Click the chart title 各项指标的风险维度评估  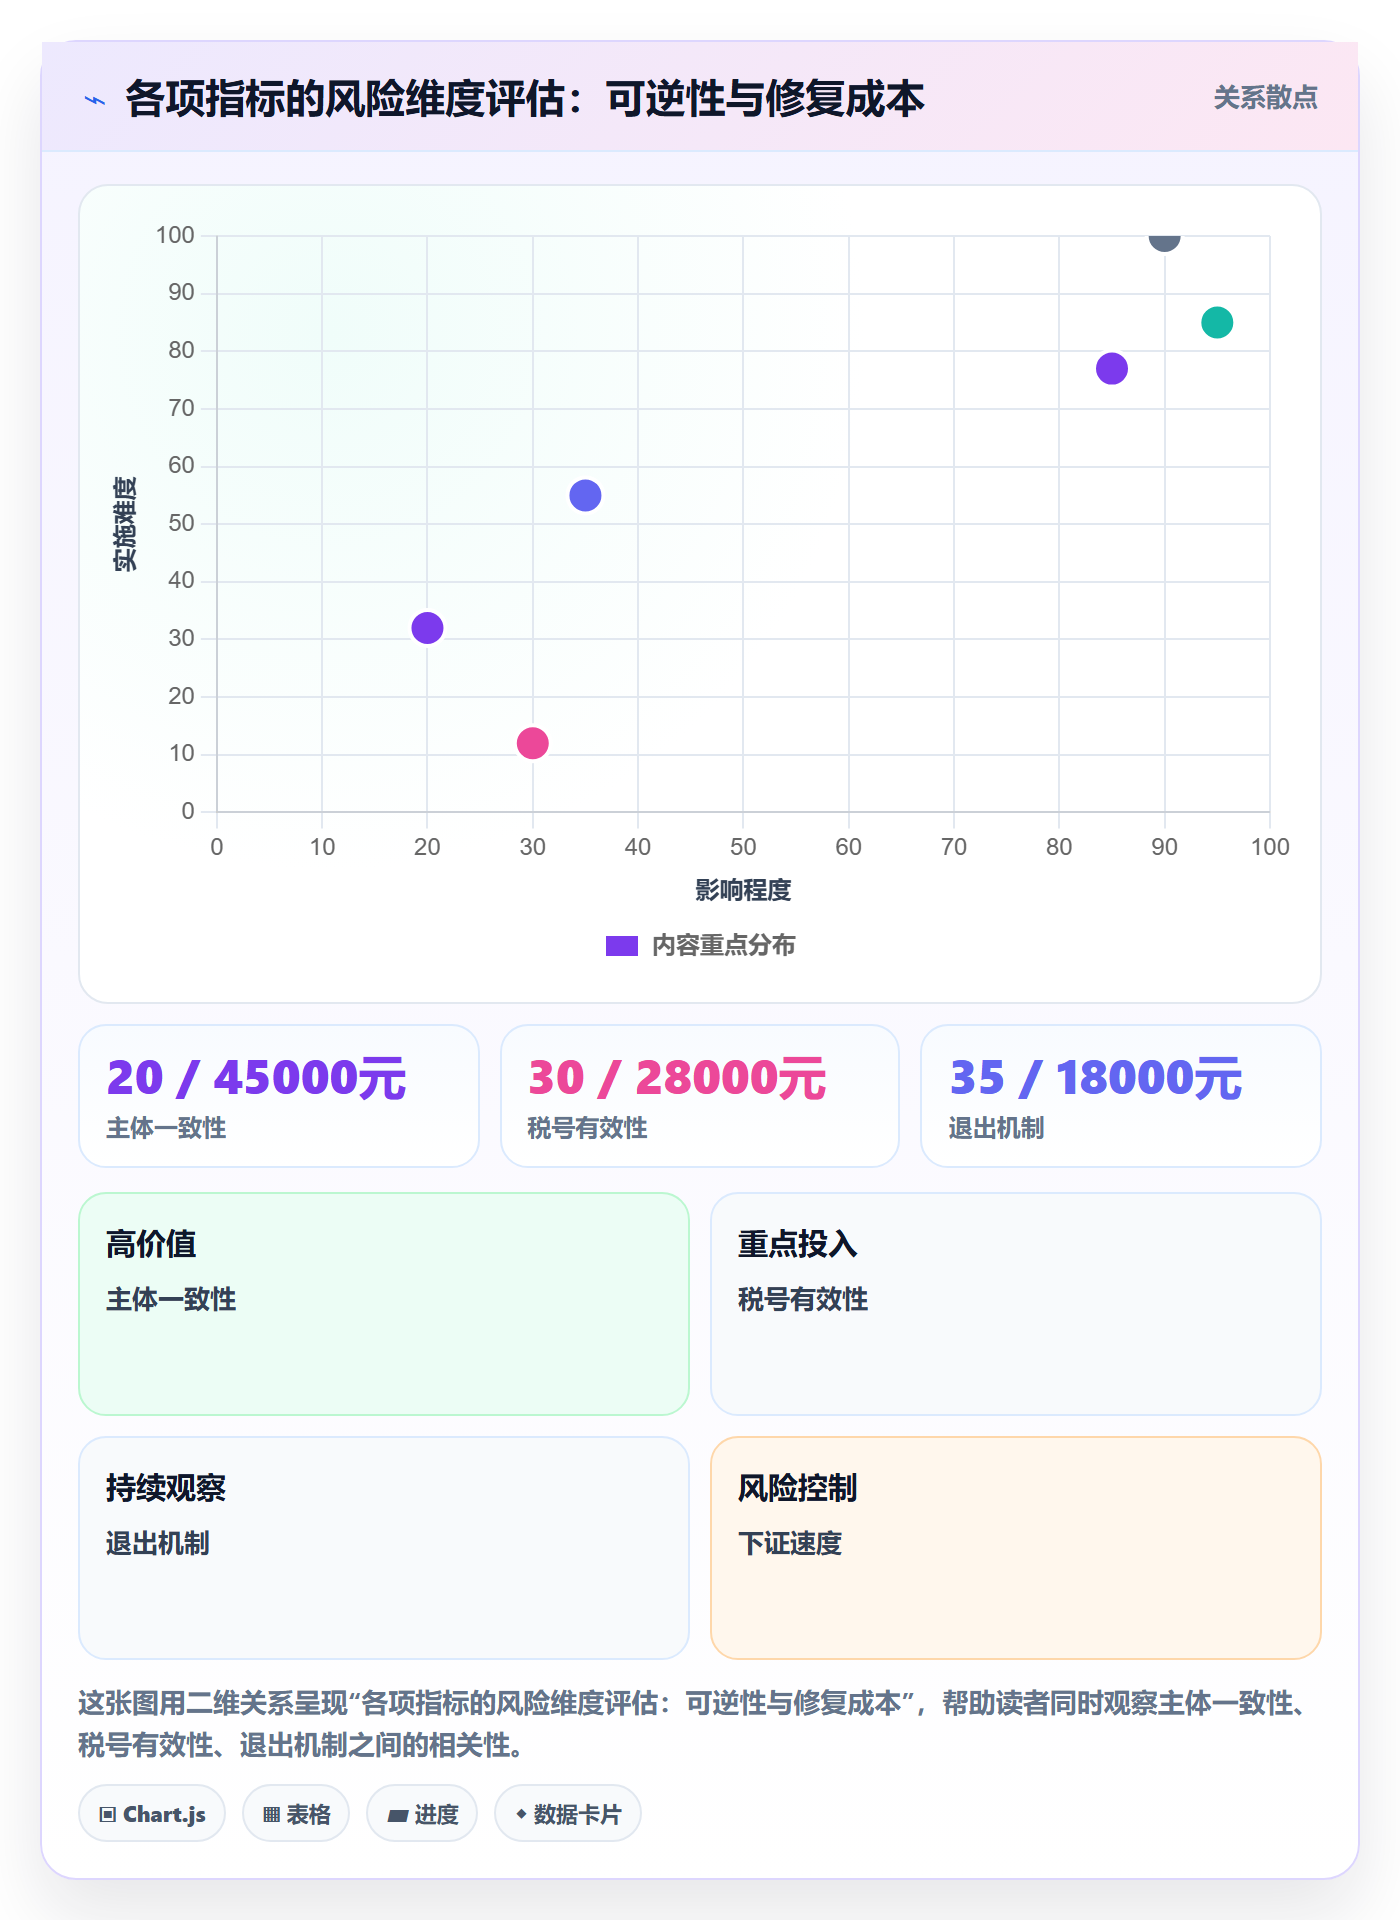(x=524, y=99)
